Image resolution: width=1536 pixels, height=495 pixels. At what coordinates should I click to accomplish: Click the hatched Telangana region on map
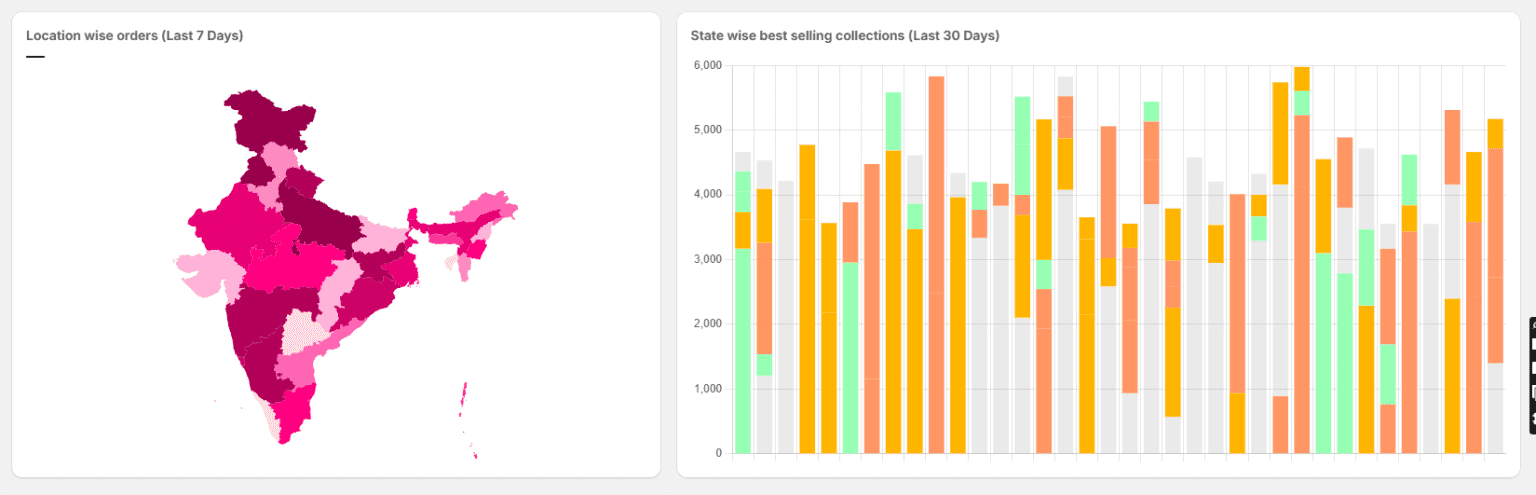305,333
